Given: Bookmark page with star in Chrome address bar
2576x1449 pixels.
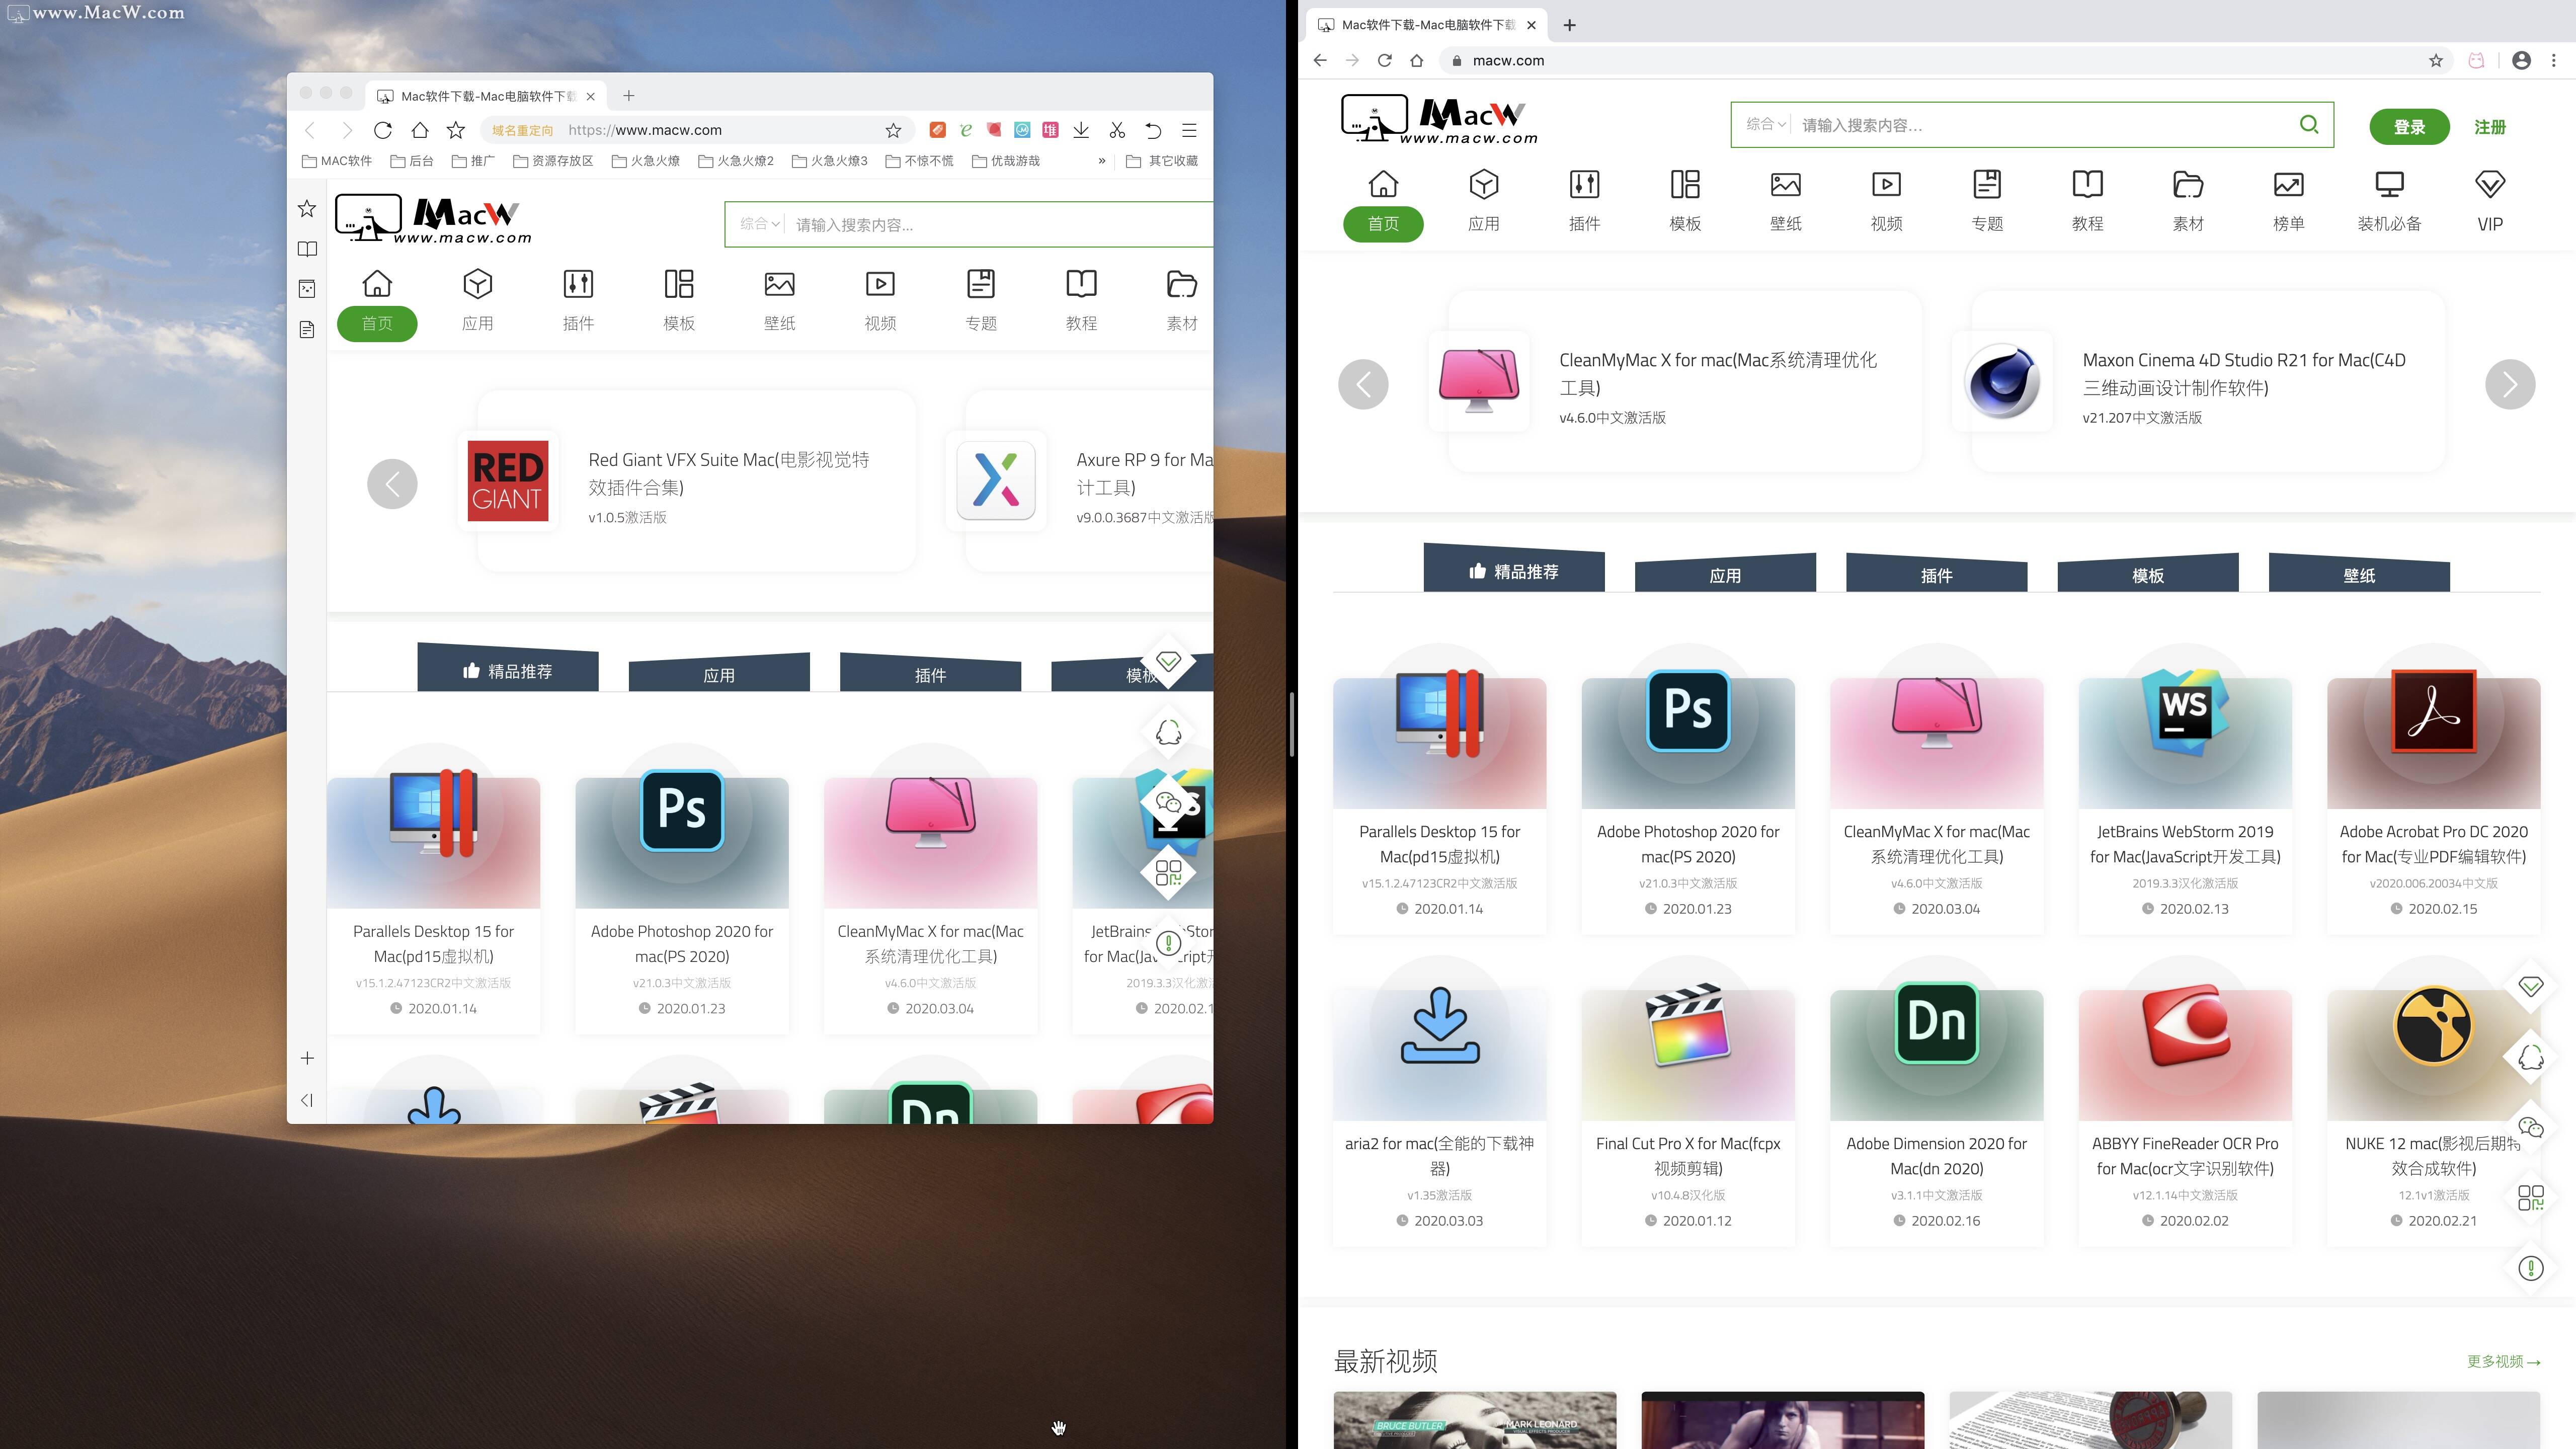Looking at the screenshot, I should tap(2435, 60).
